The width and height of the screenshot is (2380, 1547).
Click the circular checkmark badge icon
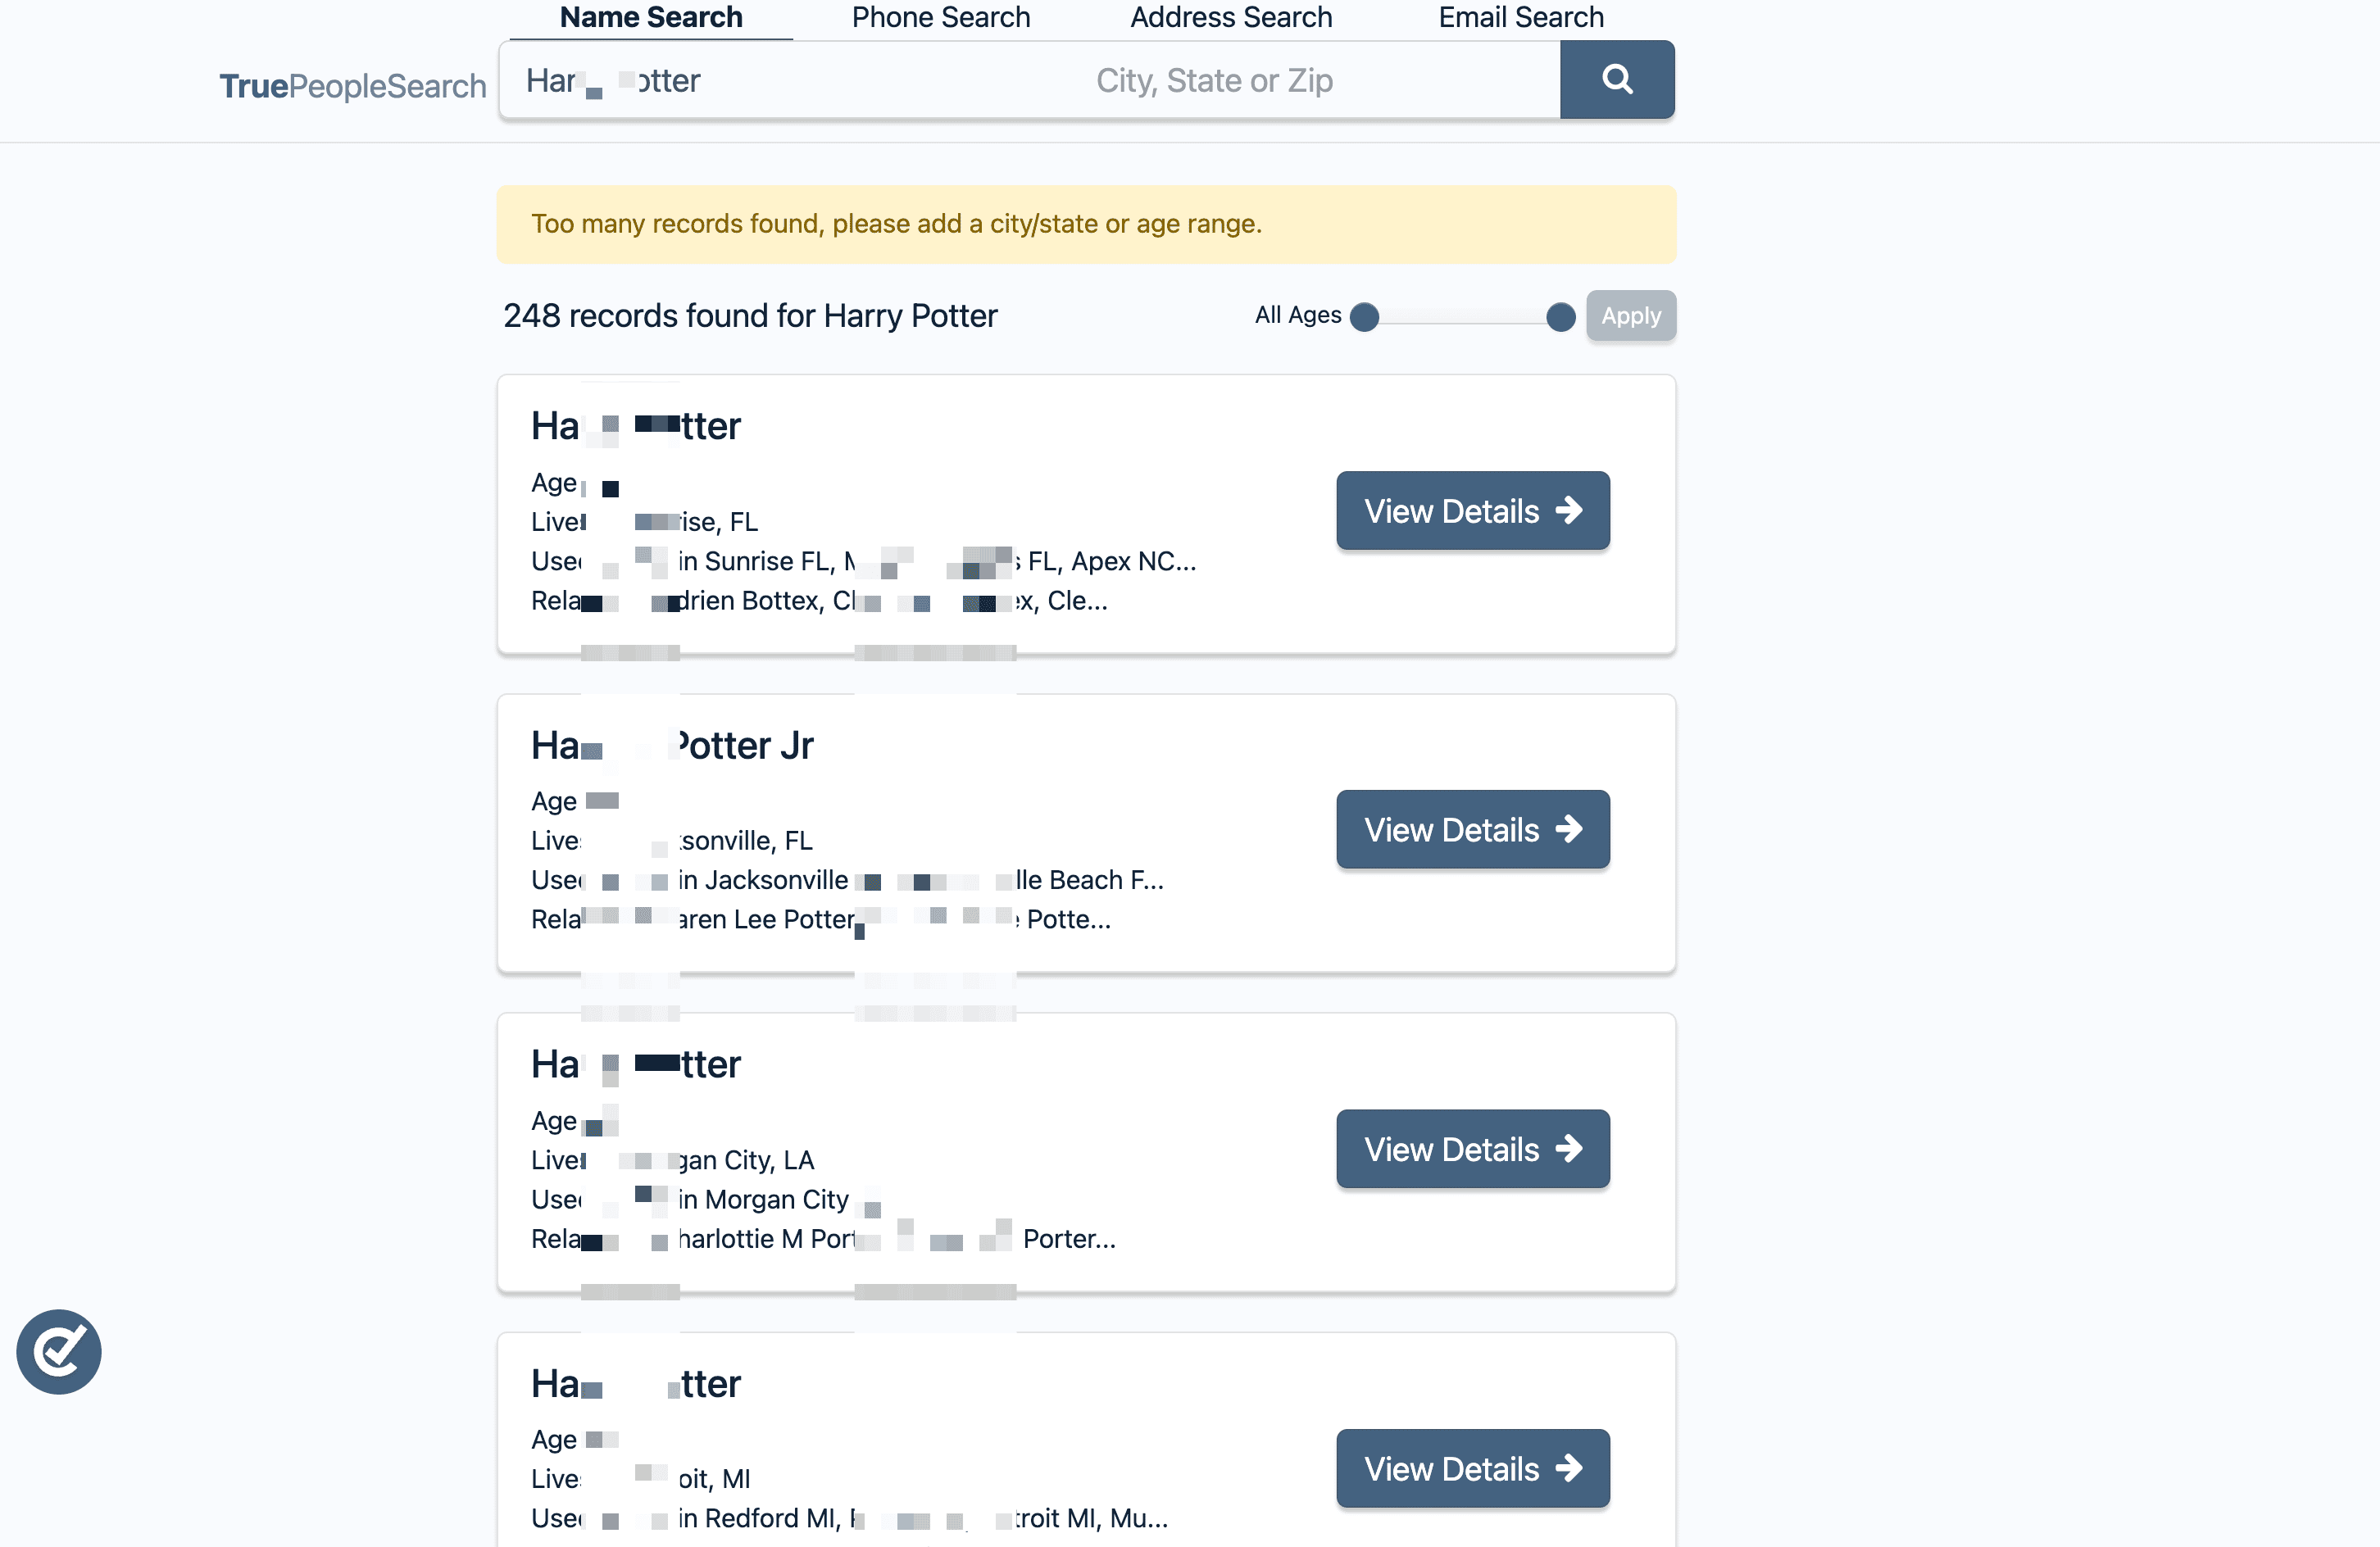tap(59, 1351)
